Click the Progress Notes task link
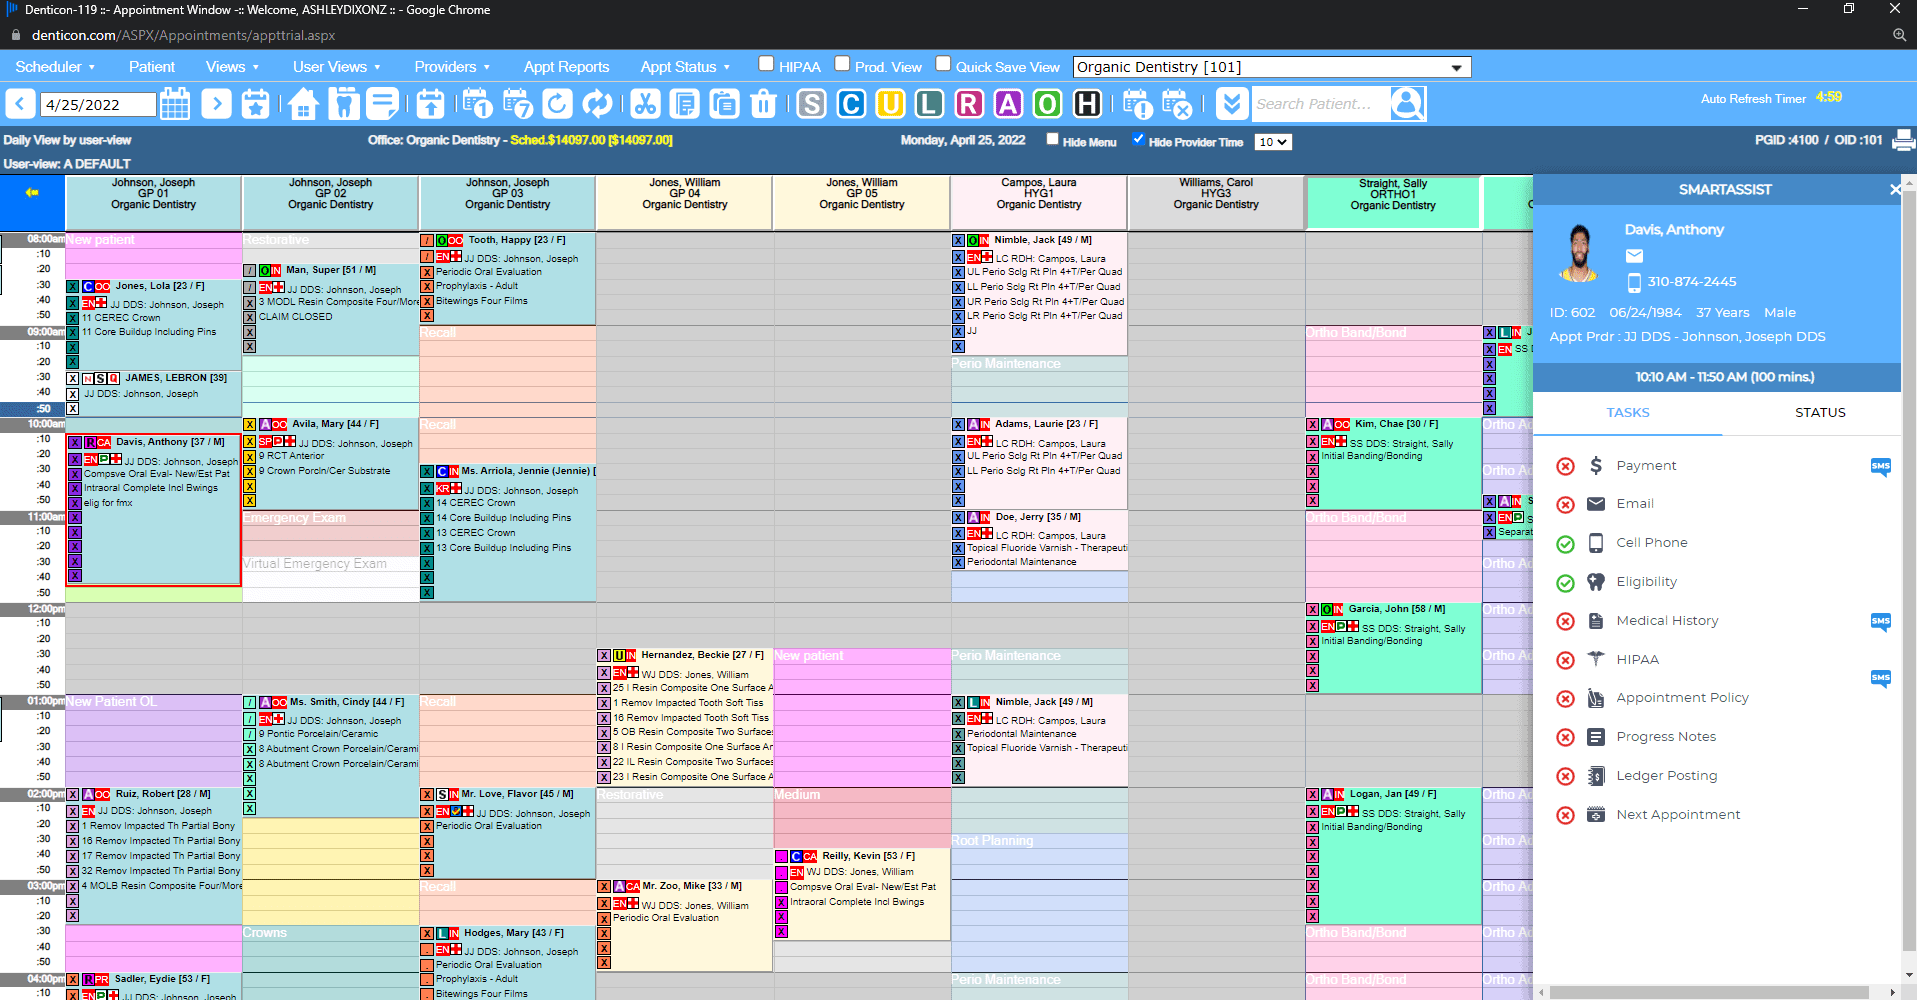This screenshot has width=1917, height=1000. (1666, 737)
